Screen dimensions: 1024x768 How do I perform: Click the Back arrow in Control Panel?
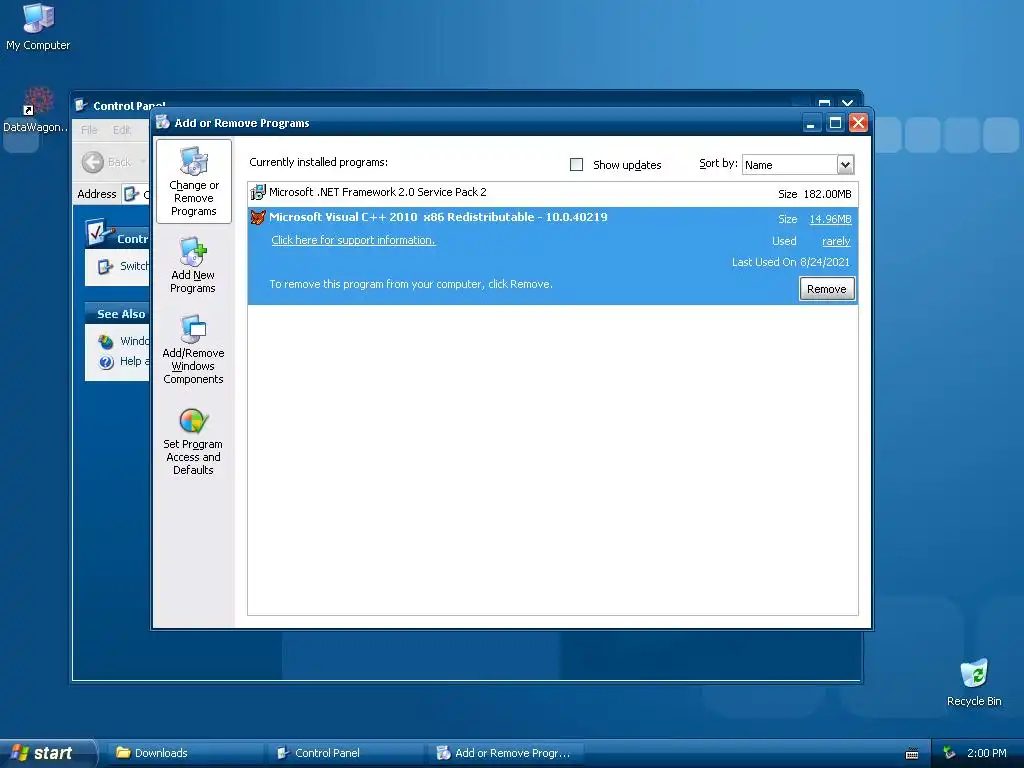[x=93, y=162]
